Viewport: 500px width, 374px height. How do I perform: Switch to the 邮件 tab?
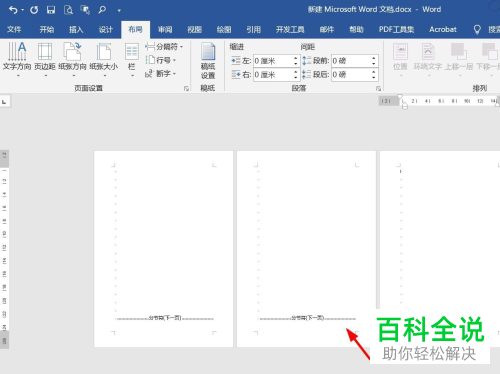tap(327, 30)
